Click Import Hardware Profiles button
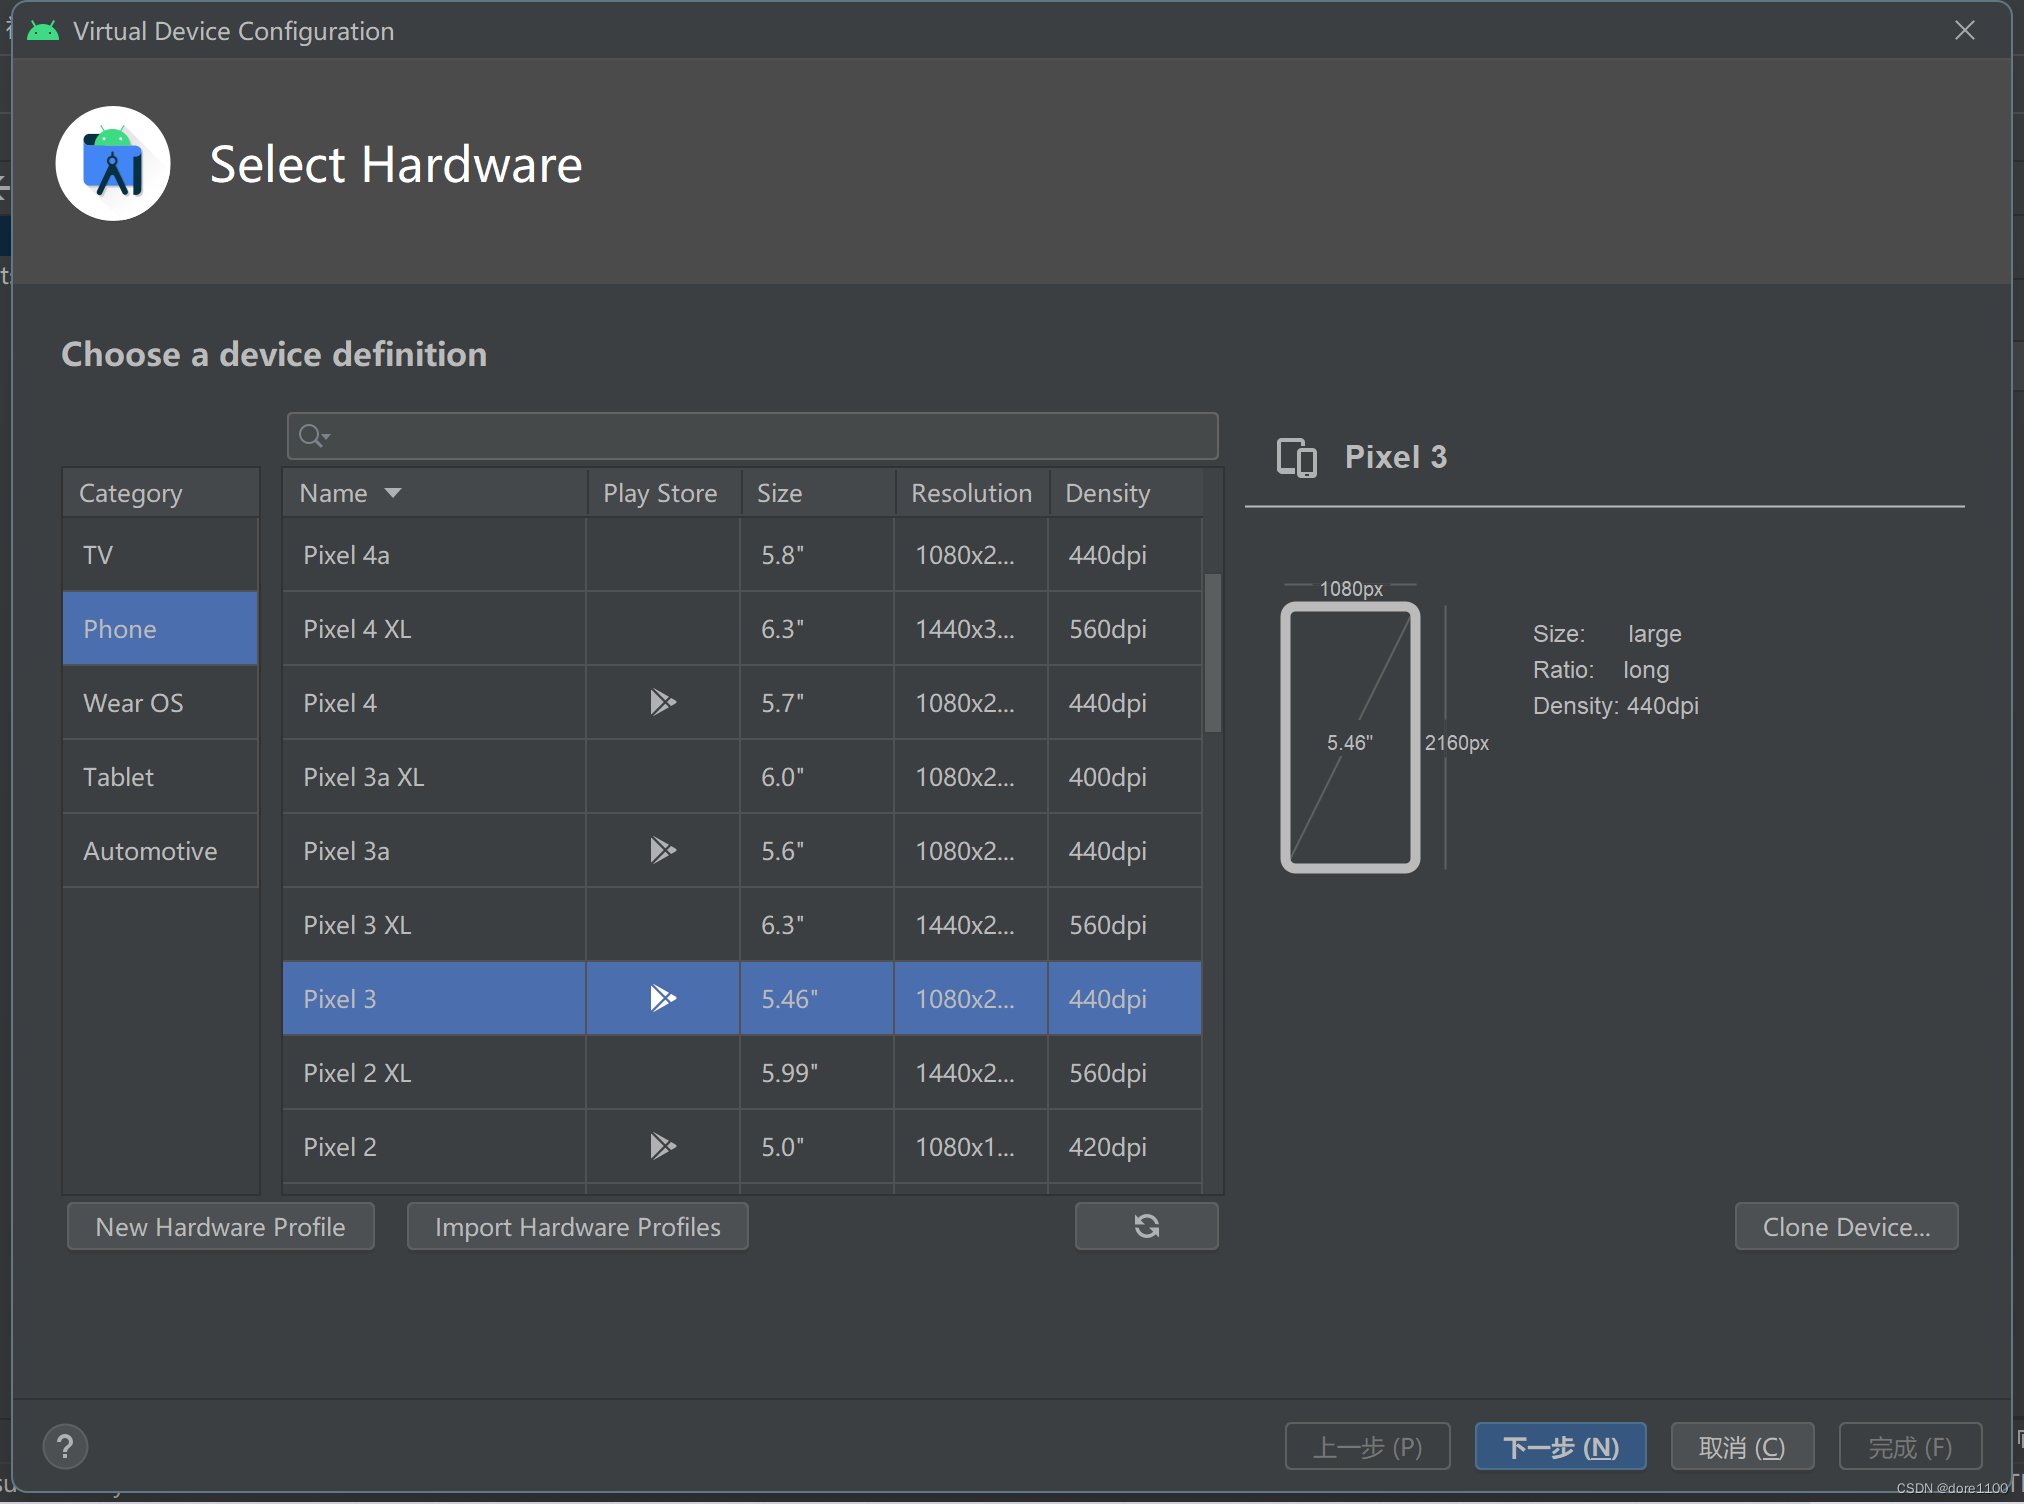The width and height of the screenshot is (2024, 1504). point(577,1226)
